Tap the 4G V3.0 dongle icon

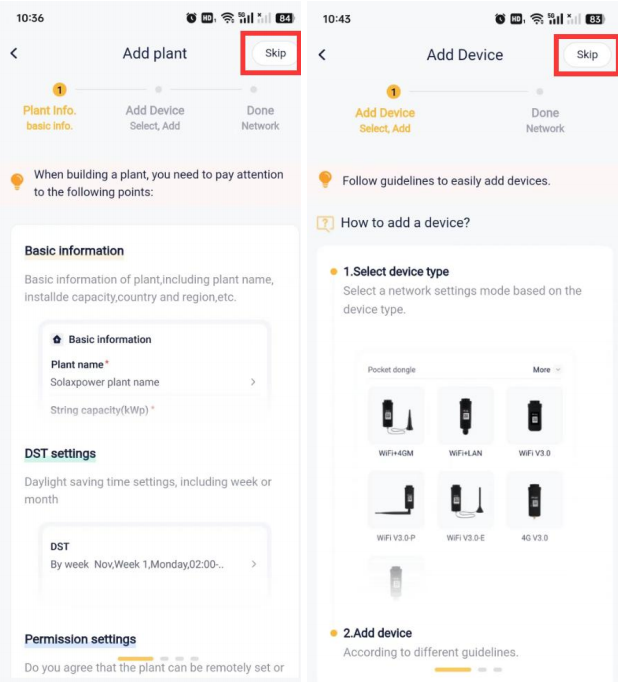[534, 500]
